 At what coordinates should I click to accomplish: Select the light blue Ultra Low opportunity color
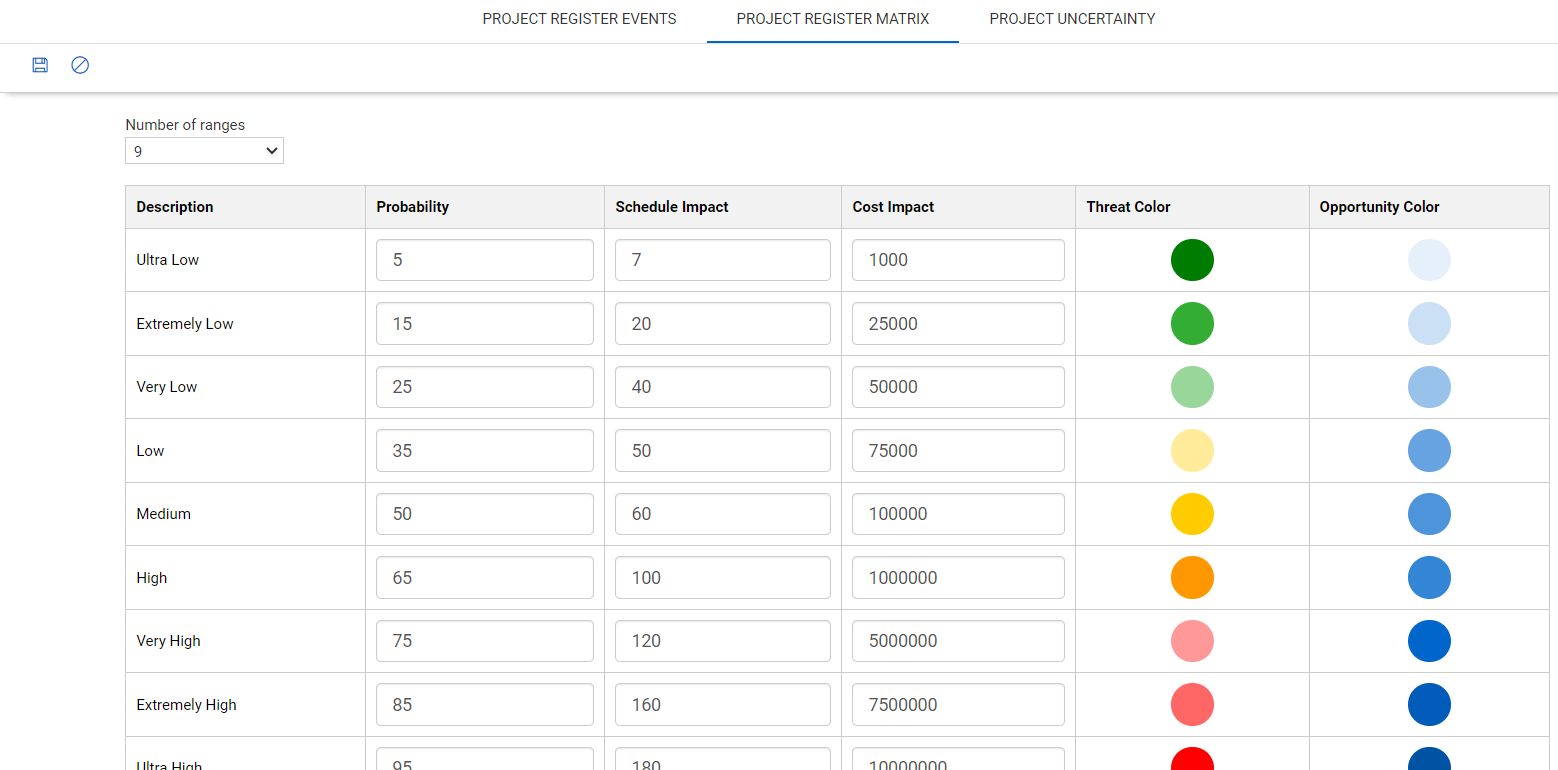(1429, 259)
